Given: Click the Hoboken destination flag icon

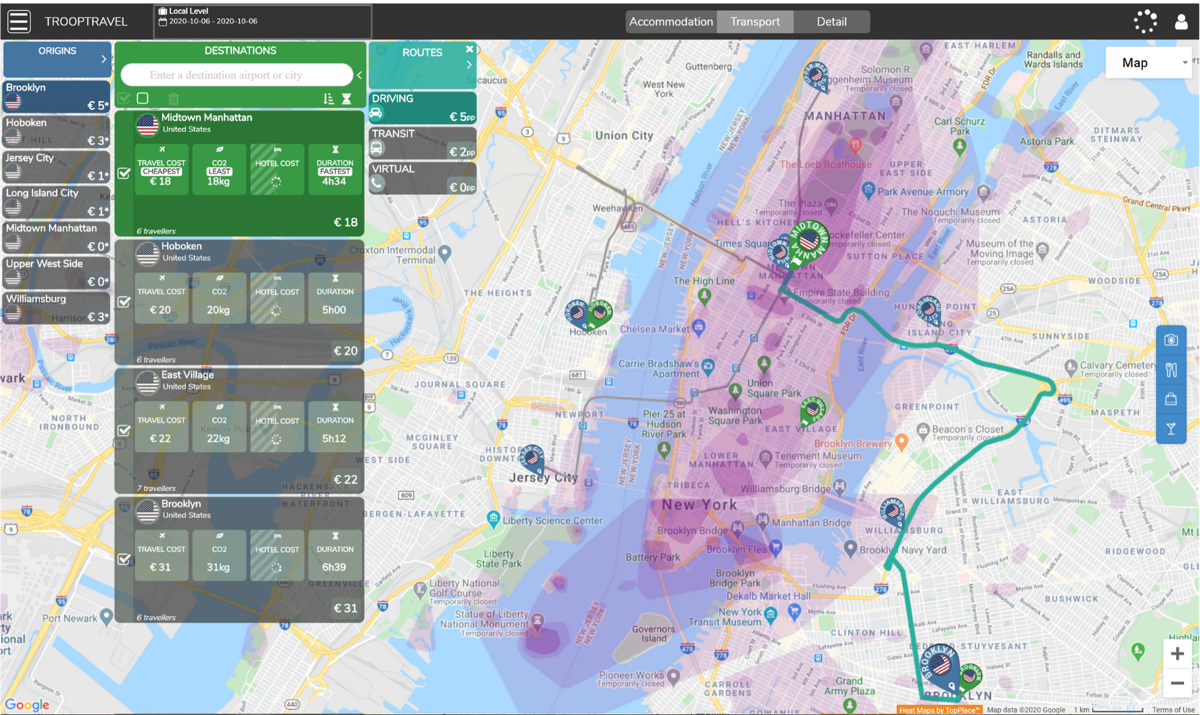Looking at the screenshot, I should (x=147, y=254).
